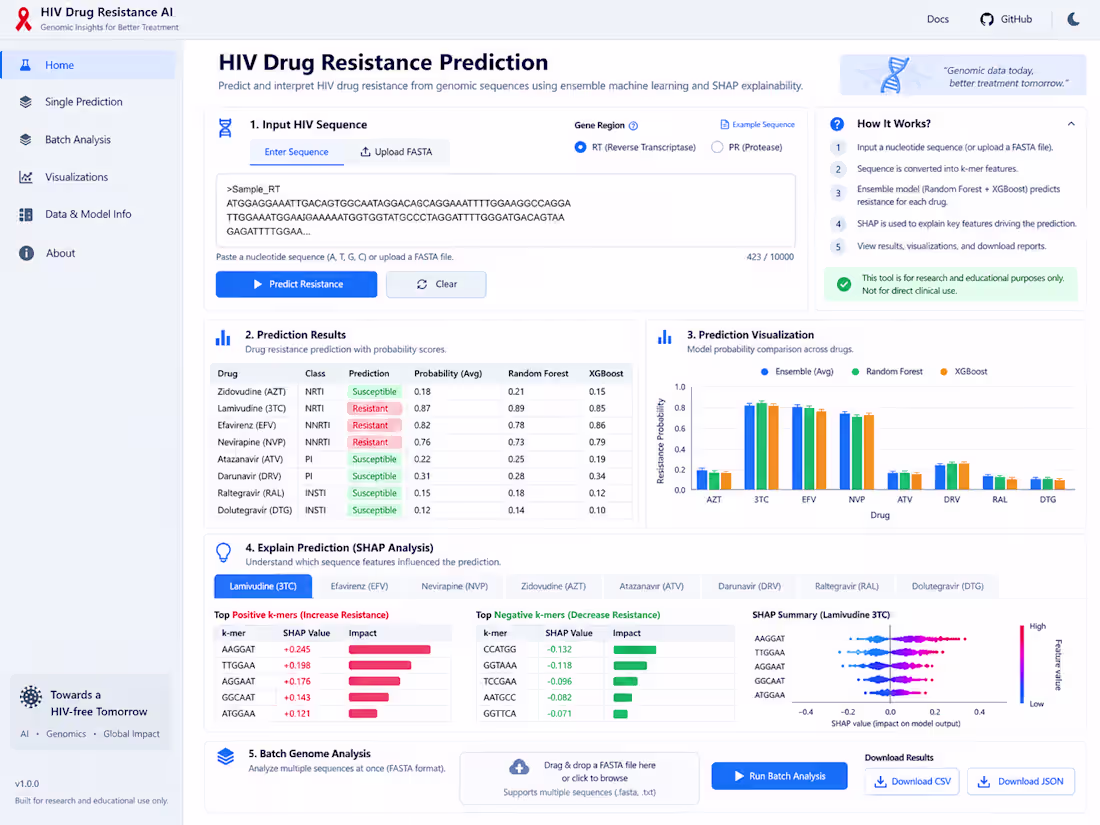Open the Docs link
This screenshot has width=1100, height=825.
[x=937, y=20]
